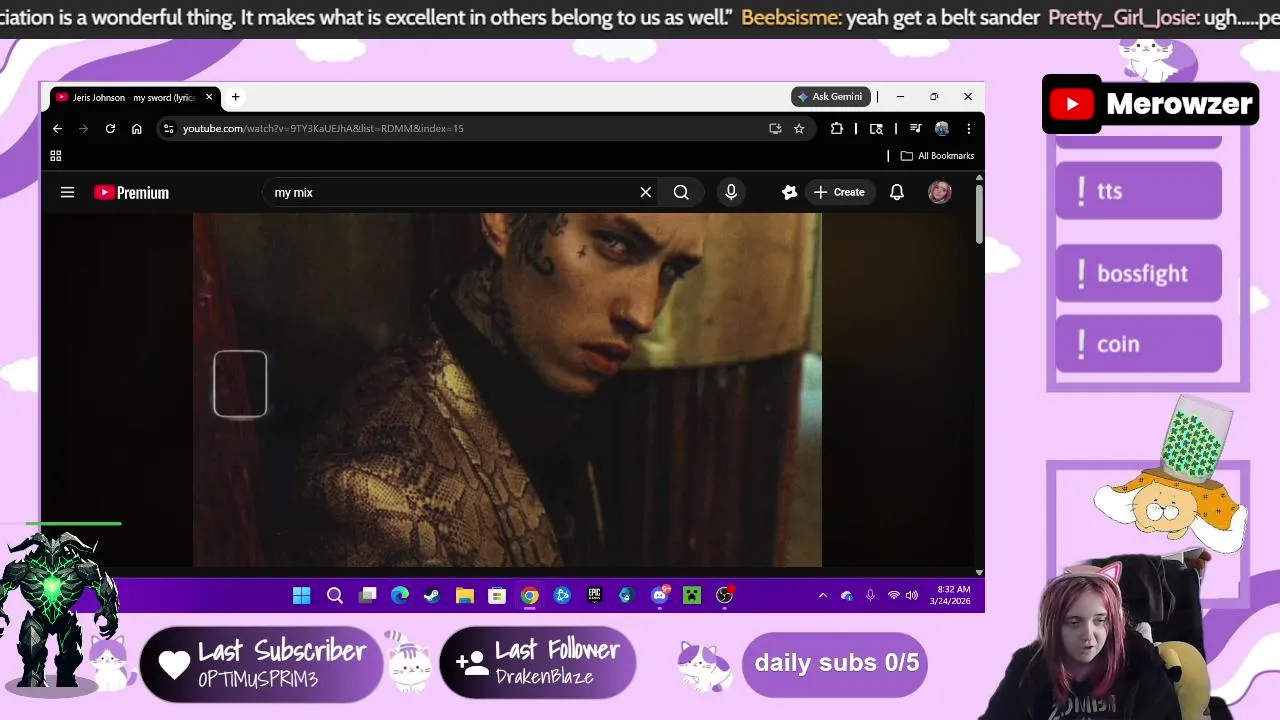Open the Chrome apps grid shortcut
The image size is (1280, 720).
pyautogui.click(x=56, y=156)
